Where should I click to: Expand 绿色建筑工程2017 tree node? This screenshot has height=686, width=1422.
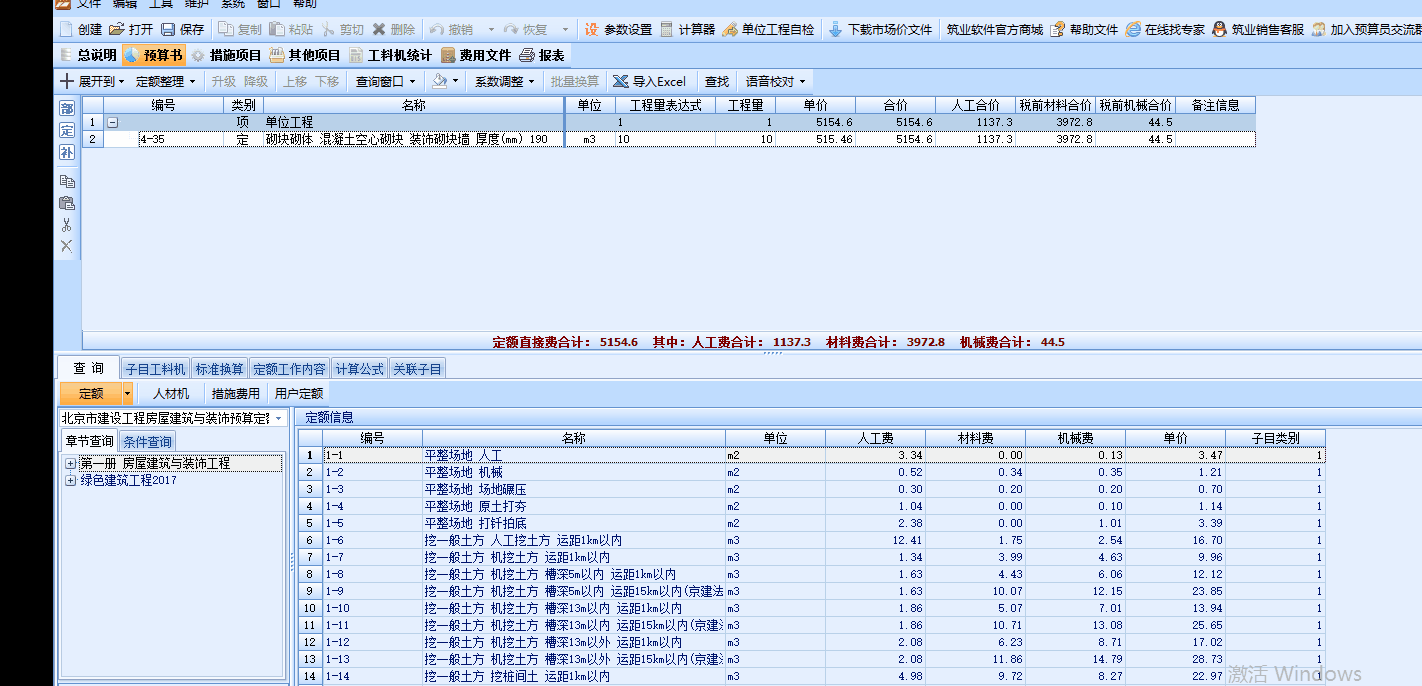click(70, 481)
